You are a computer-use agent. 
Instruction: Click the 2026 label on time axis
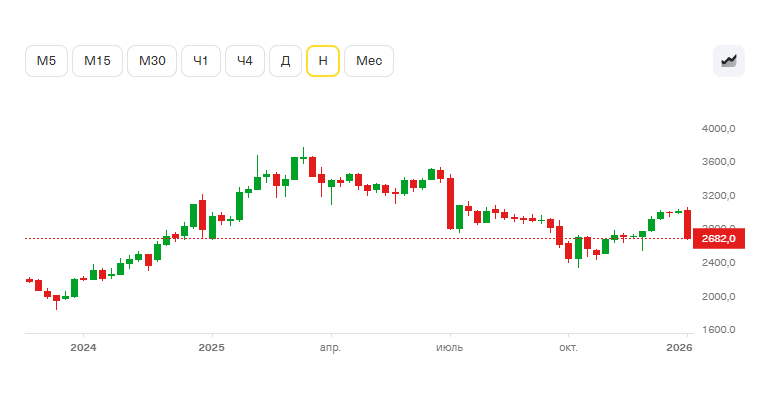pyautogui.click(x=679, y=348)
